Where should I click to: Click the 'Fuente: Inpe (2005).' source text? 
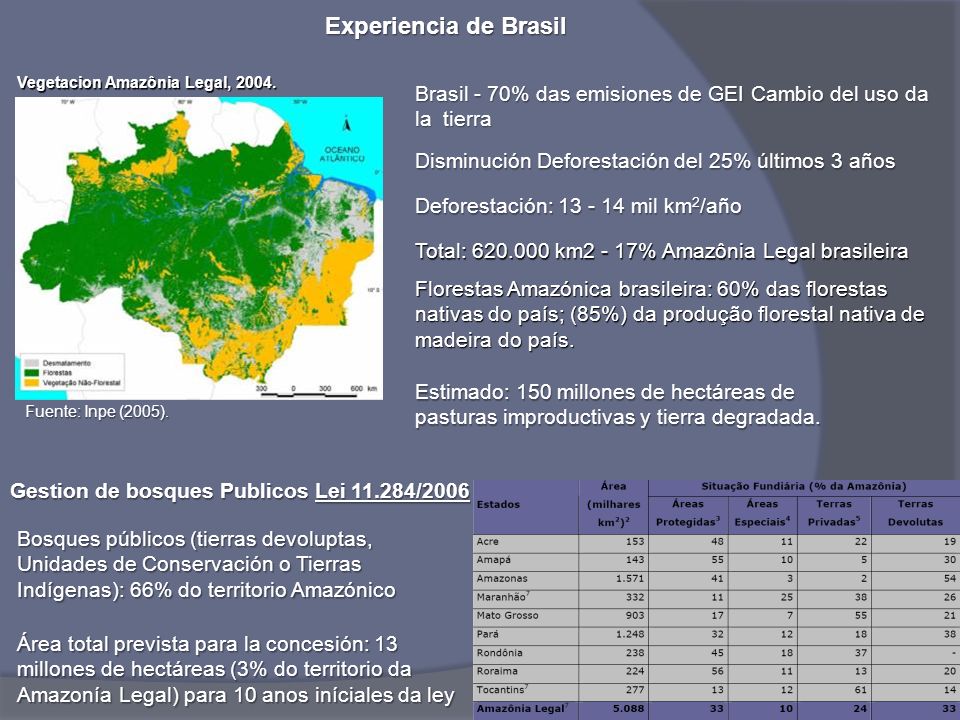pyautogui.click(x=97, y=411)
